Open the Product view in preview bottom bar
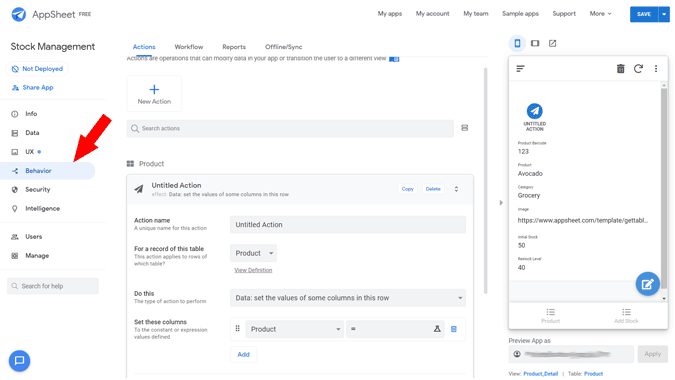 pyautogui.click(x=551, y=315)
